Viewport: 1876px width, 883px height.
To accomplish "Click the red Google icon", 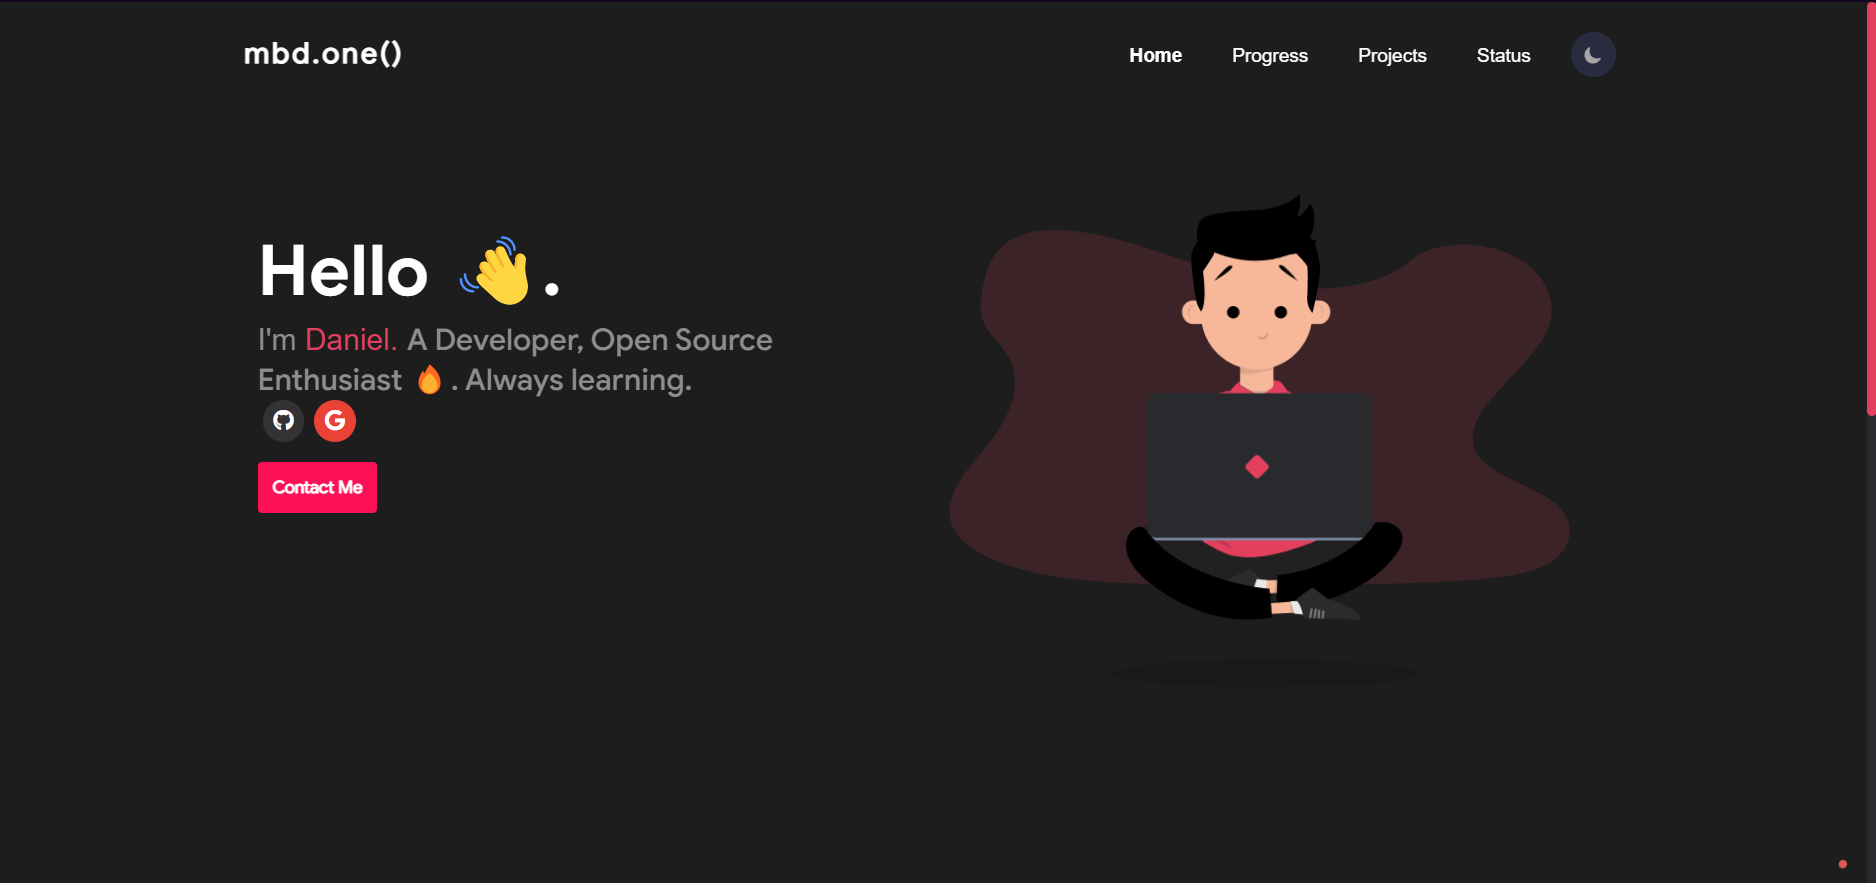I will pyautogui.click(x=335, y=421).
